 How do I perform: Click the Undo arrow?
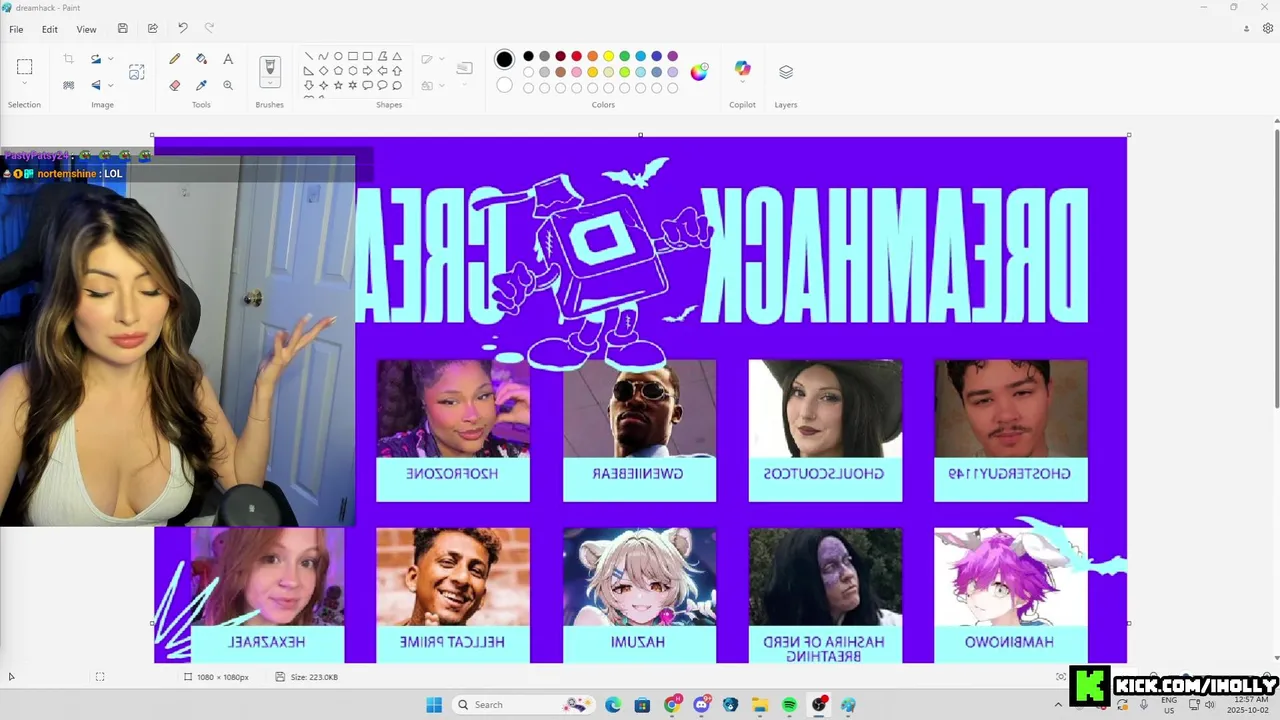tap(182, 29)
